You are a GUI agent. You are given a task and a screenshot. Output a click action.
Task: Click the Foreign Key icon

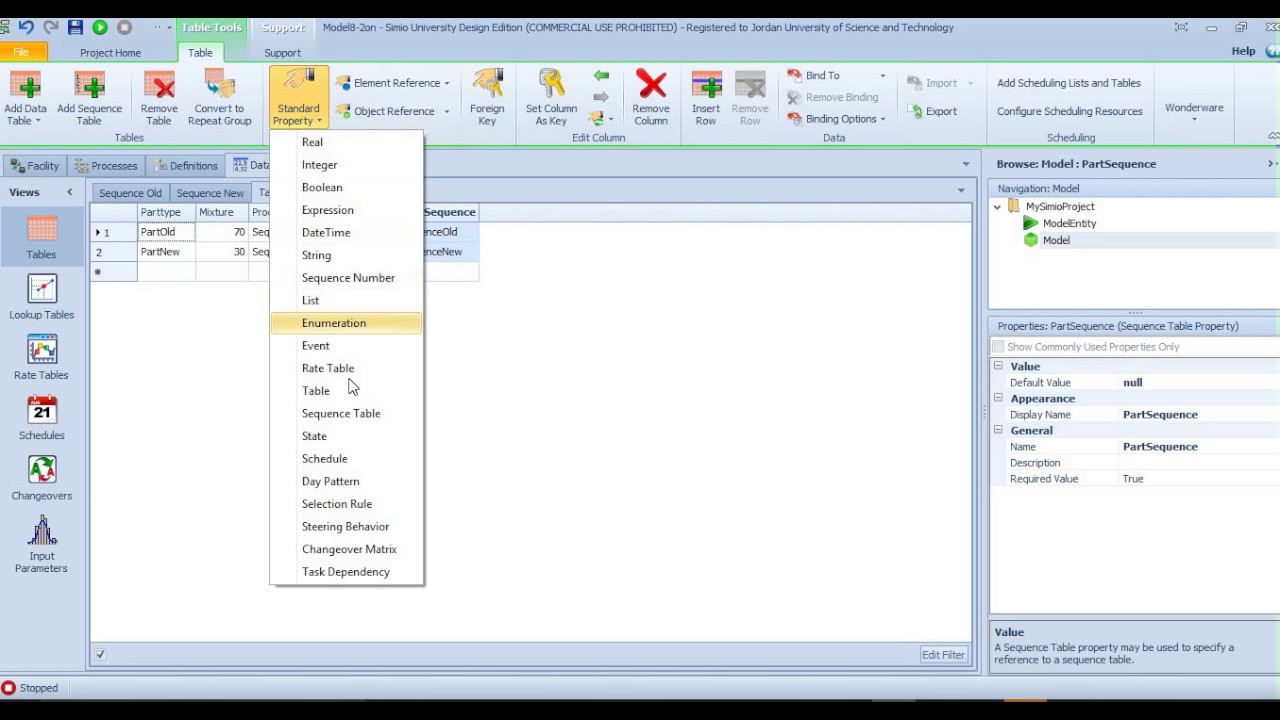tap(487, 98)
